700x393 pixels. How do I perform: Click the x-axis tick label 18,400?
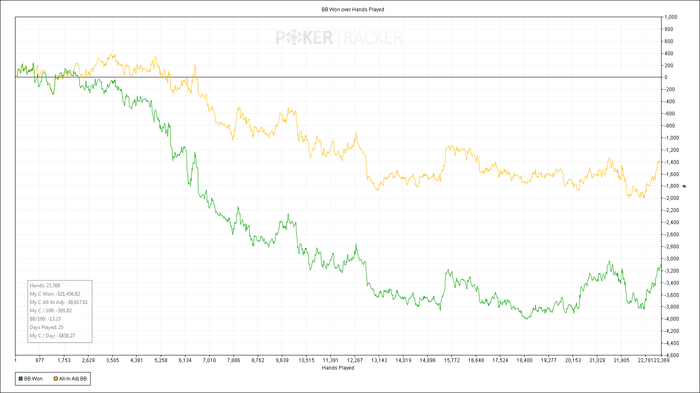(x=525, y=360)
